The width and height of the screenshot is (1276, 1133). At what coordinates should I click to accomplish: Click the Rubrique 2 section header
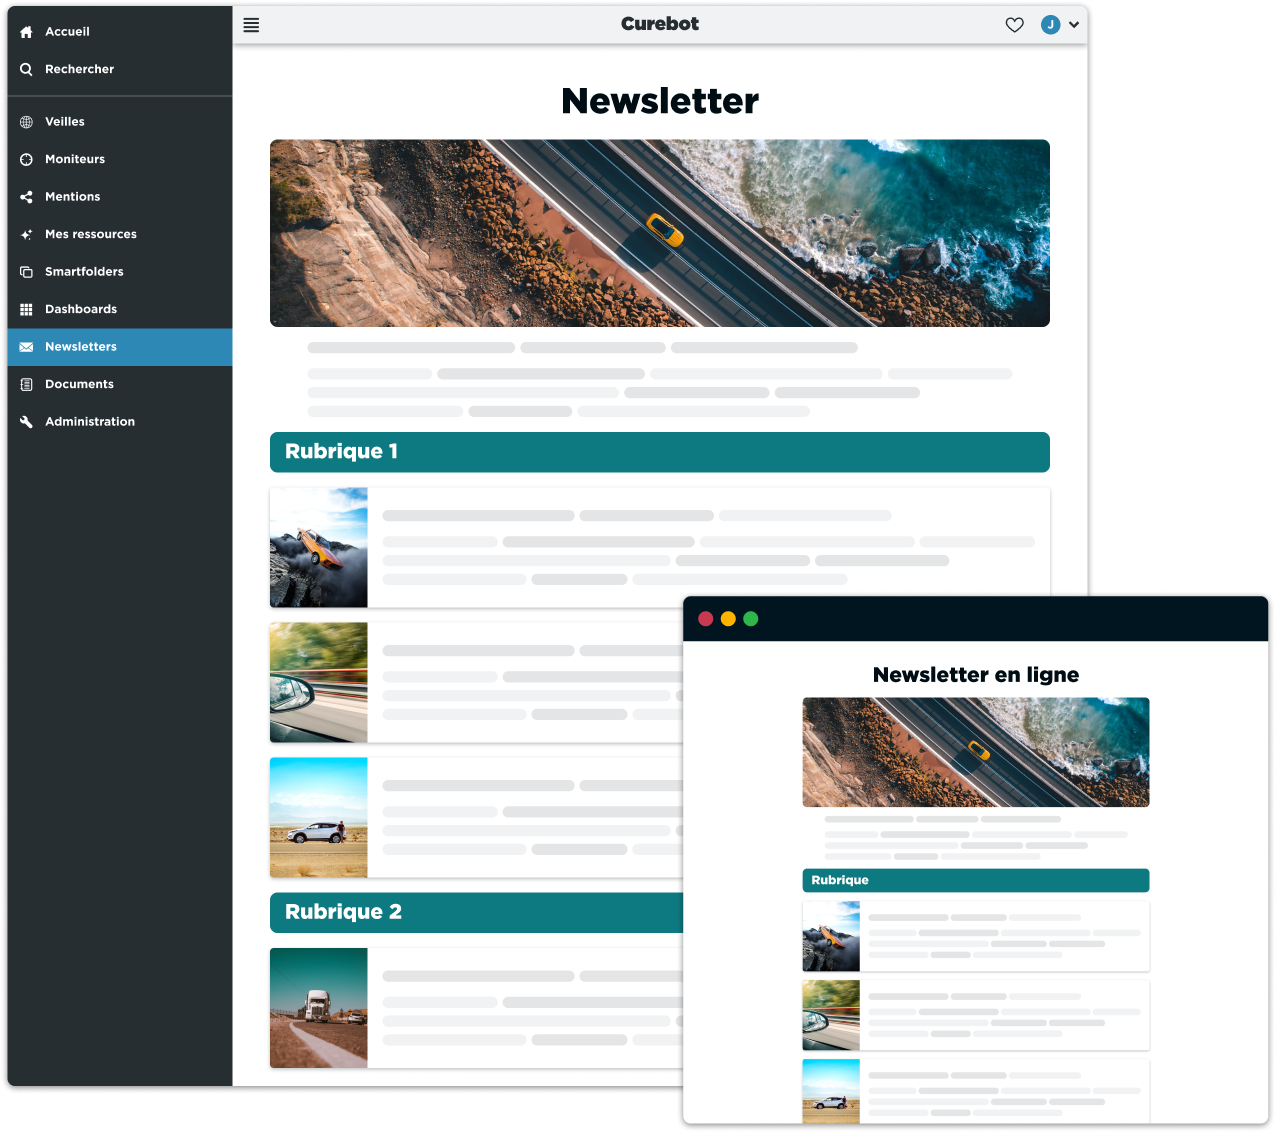476,912
